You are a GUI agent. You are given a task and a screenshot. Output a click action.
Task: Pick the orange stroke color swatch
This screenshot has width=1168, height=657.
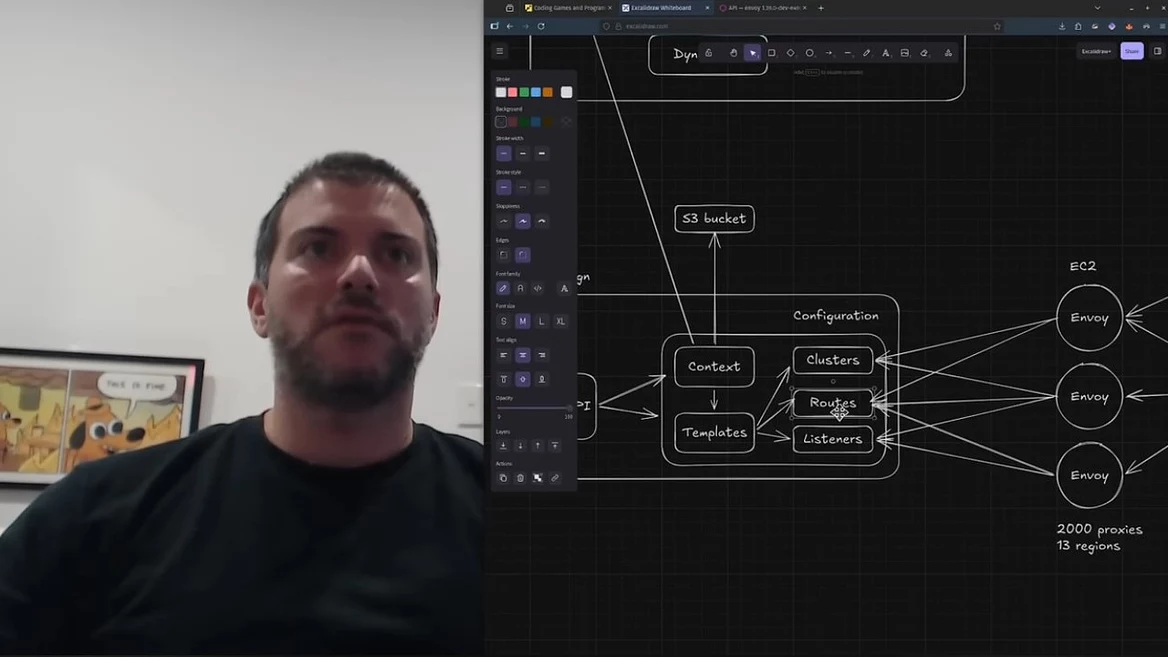coord(548,92)
